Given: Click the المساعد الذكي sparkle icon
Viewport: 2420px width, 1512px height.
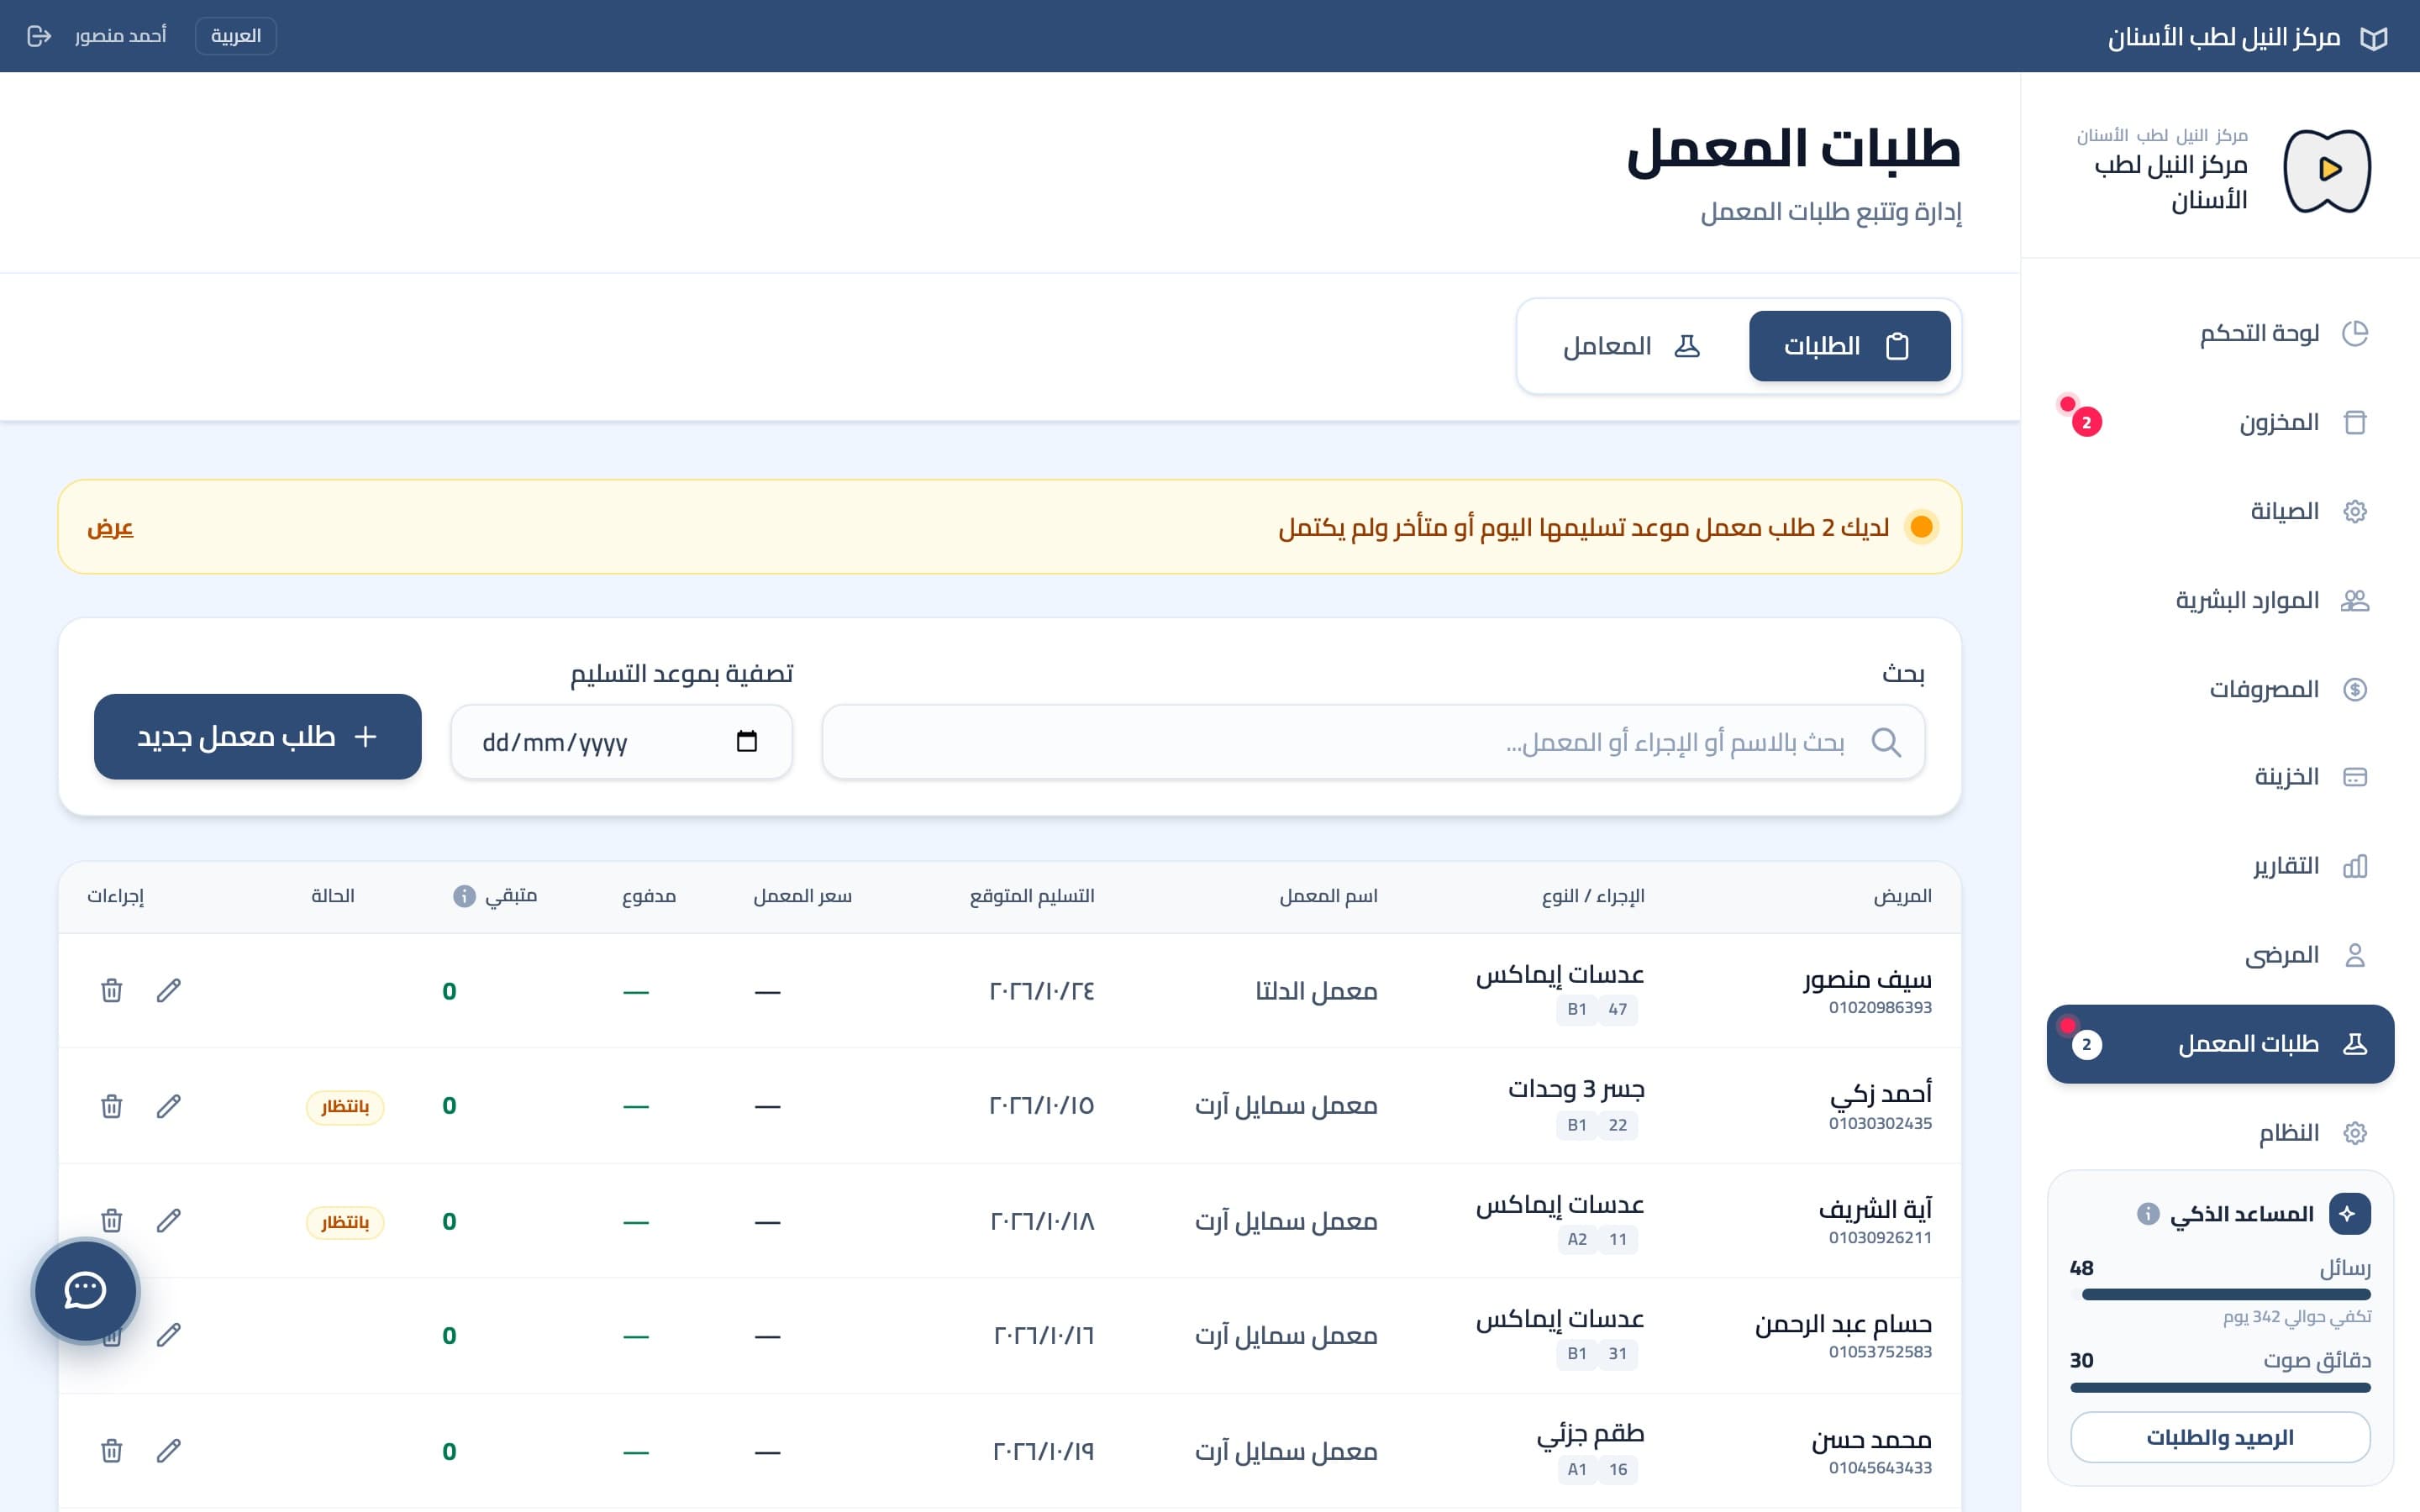Looking at the screenshot, I should [2349, 1214].
